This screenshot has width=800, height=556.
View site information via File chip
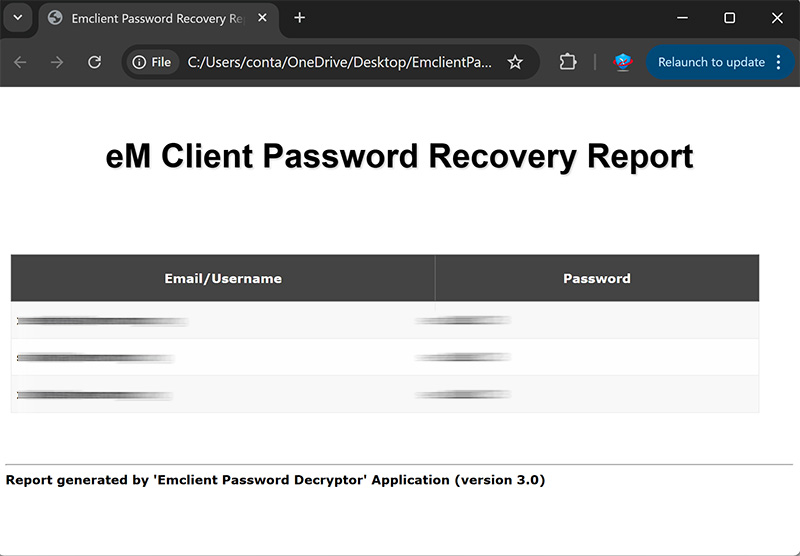click(152, 62)
